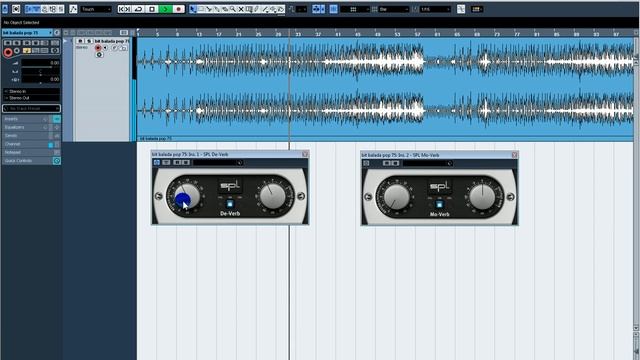
Task: Open Stereo Out output routing
Action: (x=31, y=98)
